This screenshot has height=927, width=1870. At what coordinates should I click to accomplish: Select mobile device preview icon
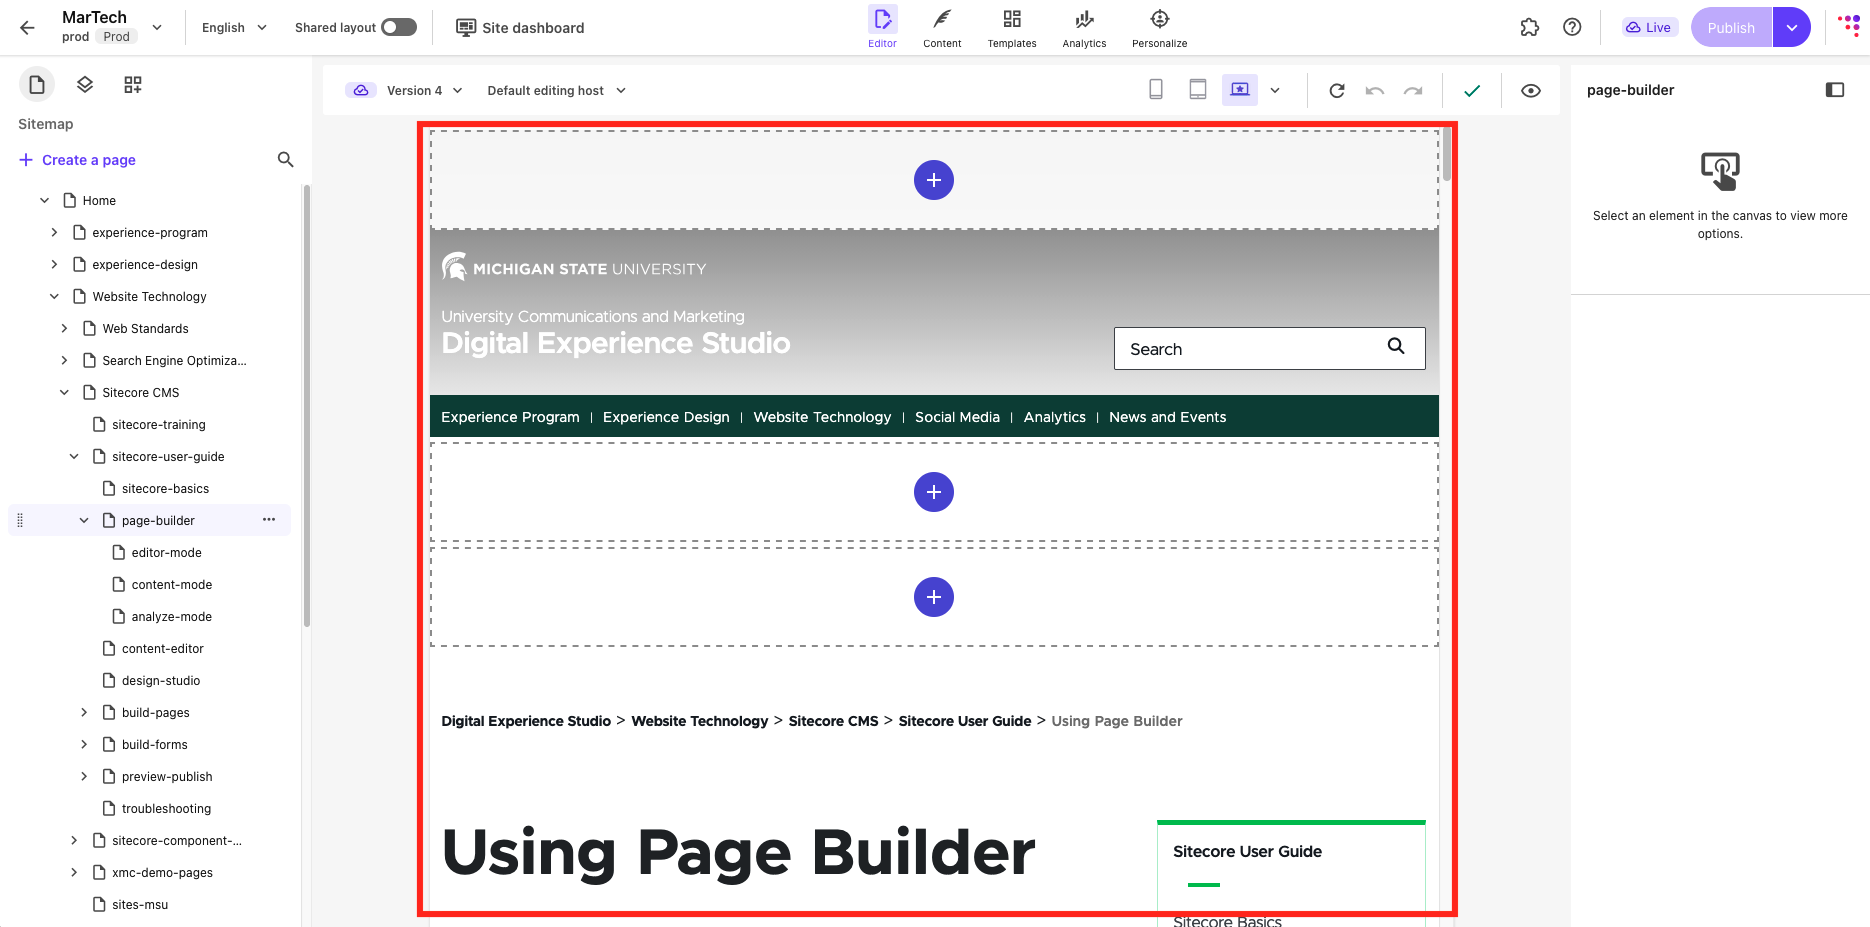click(x=1156, y=90)
